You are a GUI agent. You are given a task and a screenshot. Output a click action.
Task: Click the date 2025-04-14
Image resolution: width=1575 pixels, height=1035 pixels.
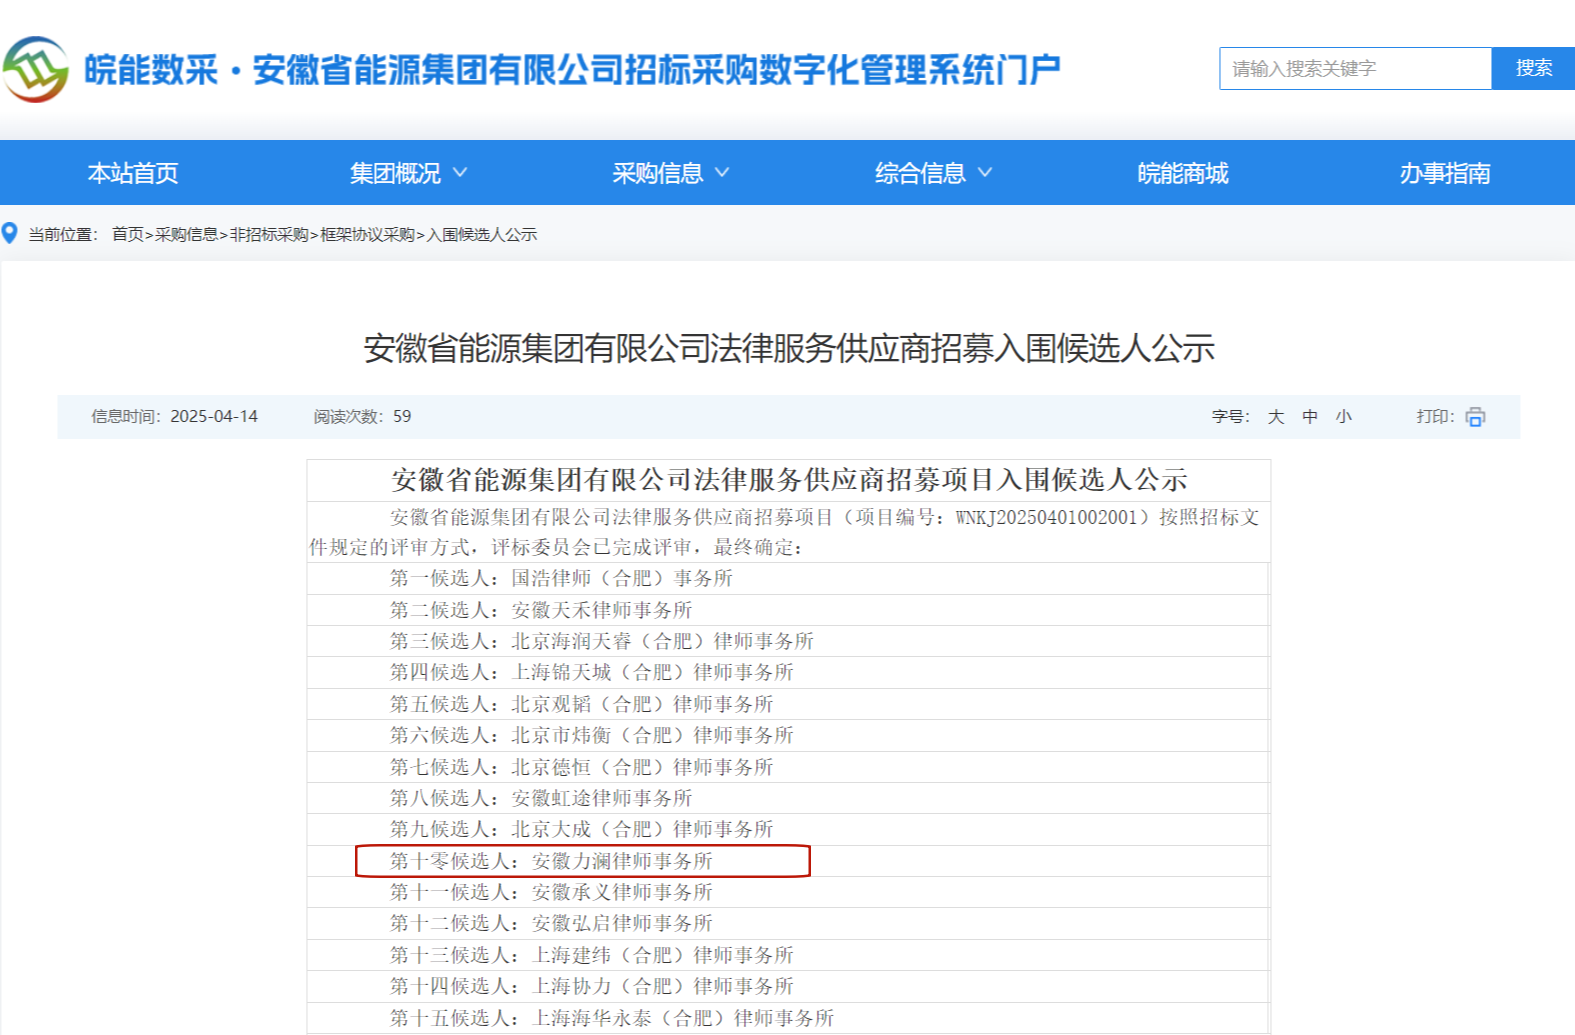[x=214, y=416]
